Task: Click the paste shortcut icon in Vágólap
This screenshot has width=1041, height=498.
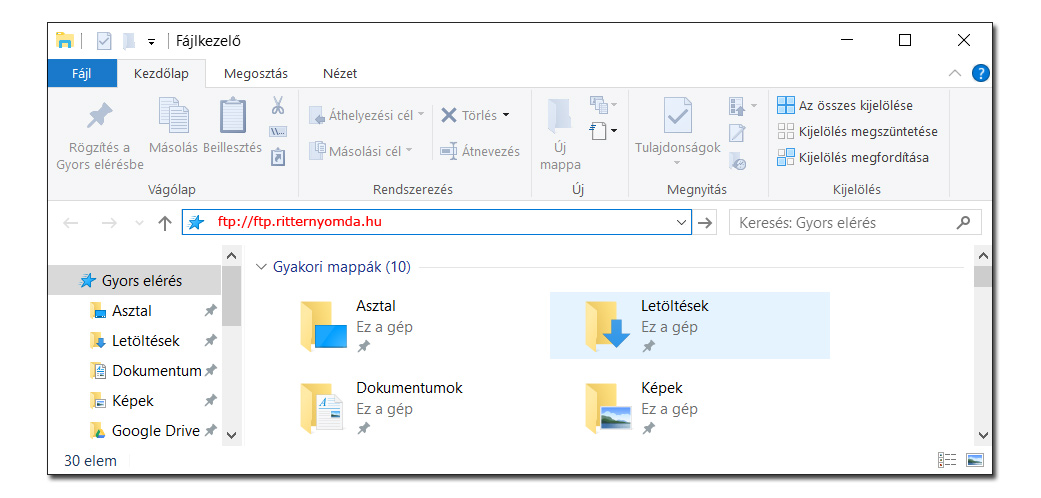Action: coord(278,157)
